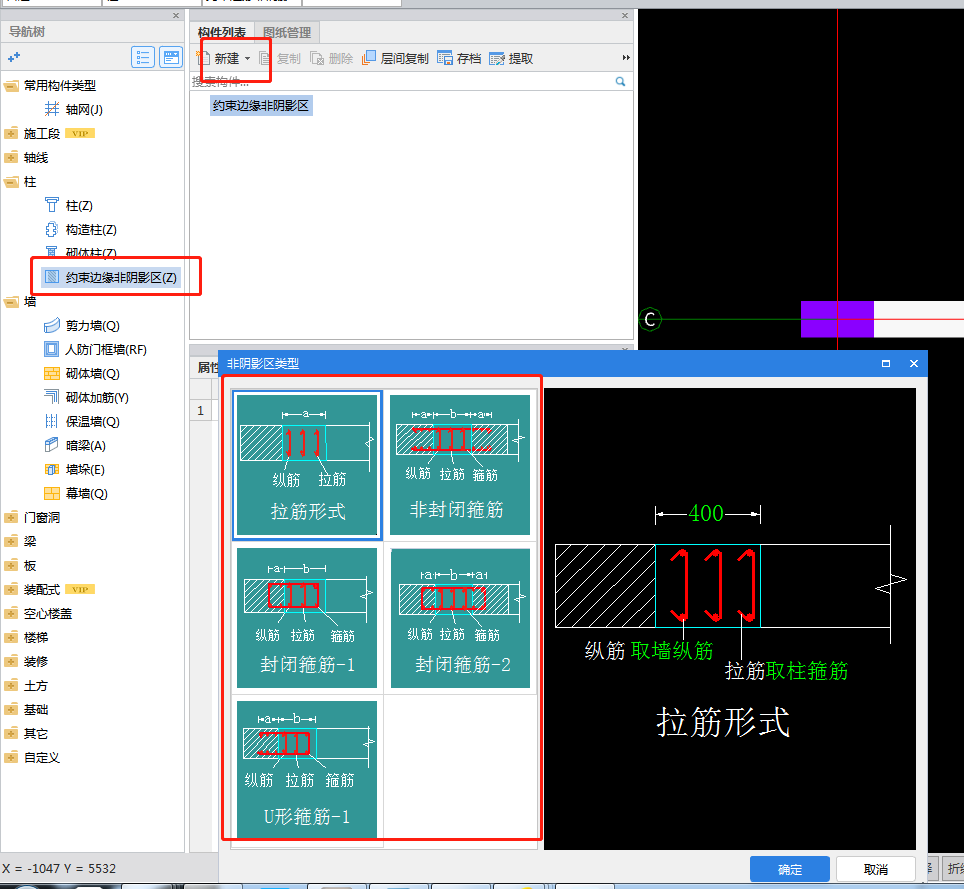
Task: Click the green 400 dimension value
Action: [x=706, y=513]
